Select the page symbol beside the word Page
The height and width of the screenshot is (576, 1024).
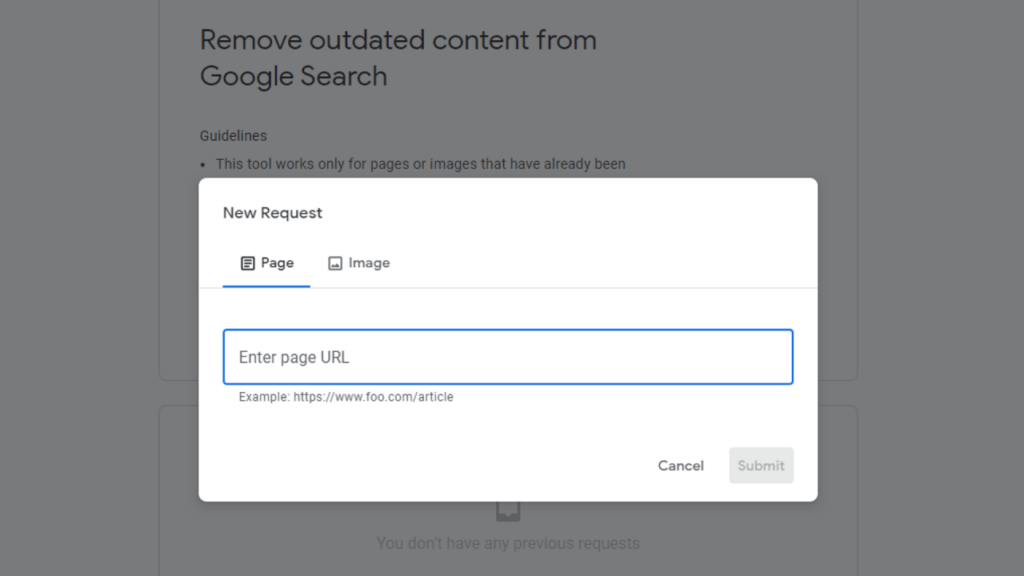click(247, 263)
